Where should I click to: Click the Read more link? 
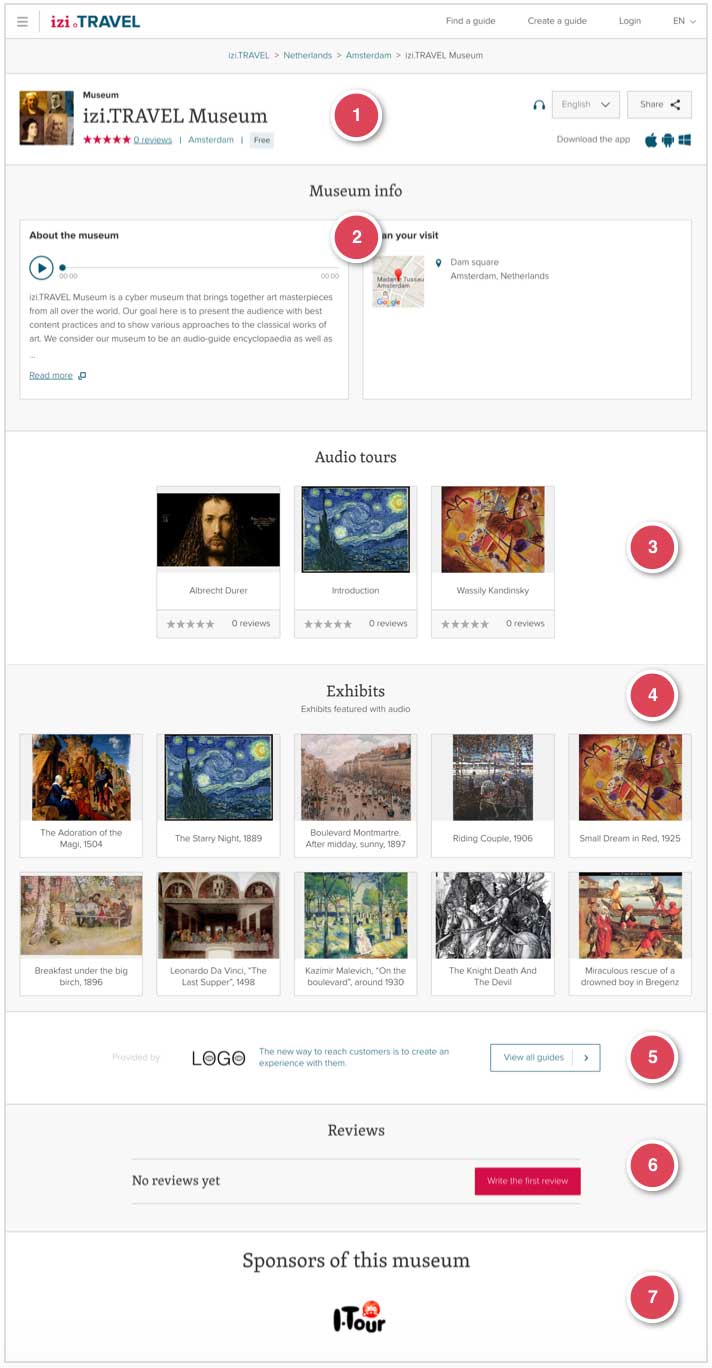[51, 376]
